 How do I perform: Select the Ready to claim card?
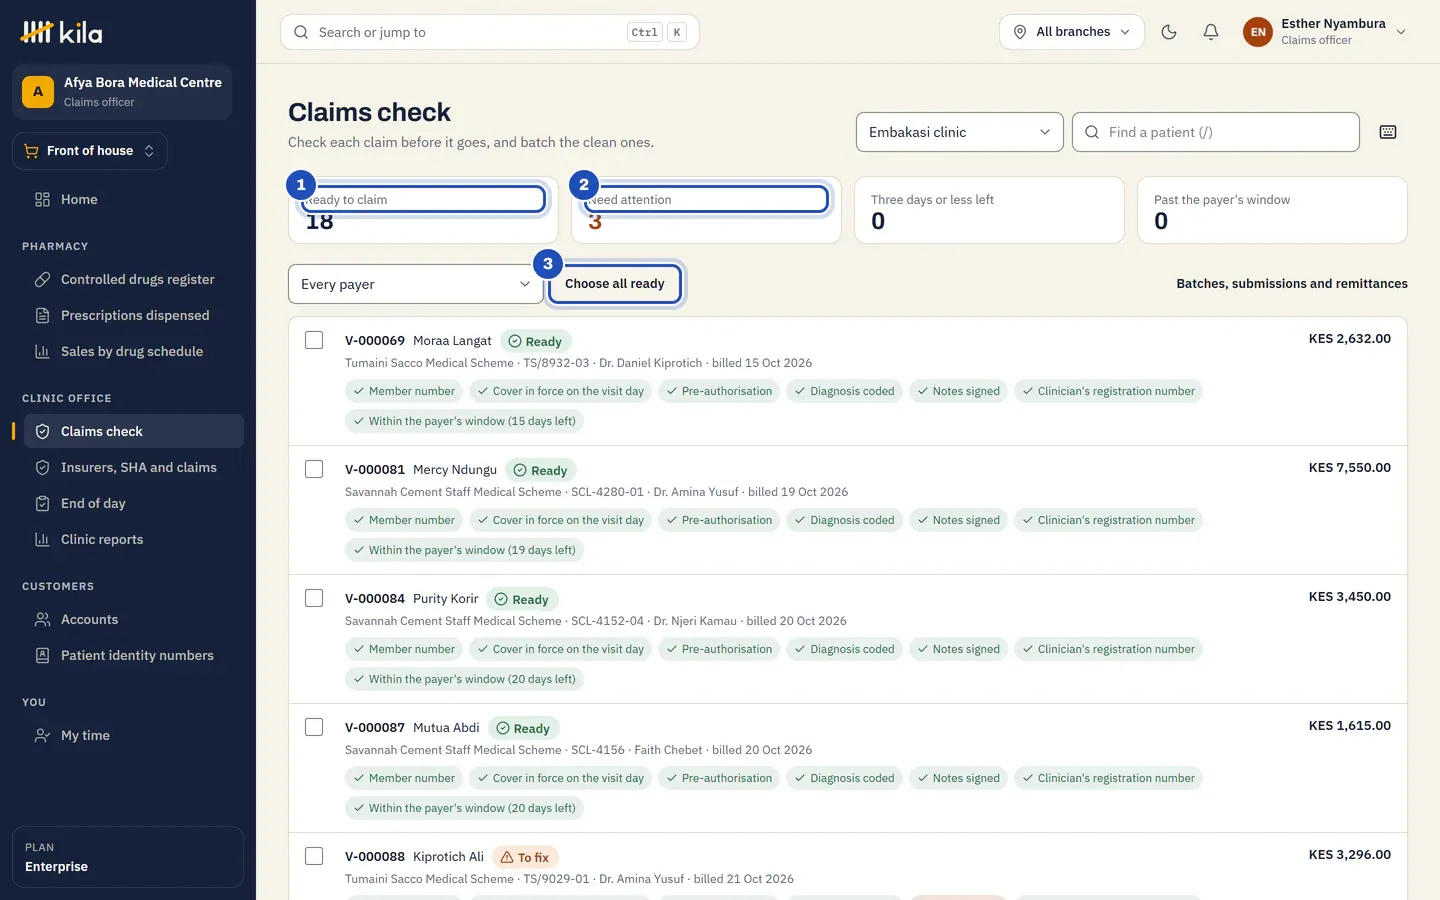pyautogui.click(x=423, y=210)
